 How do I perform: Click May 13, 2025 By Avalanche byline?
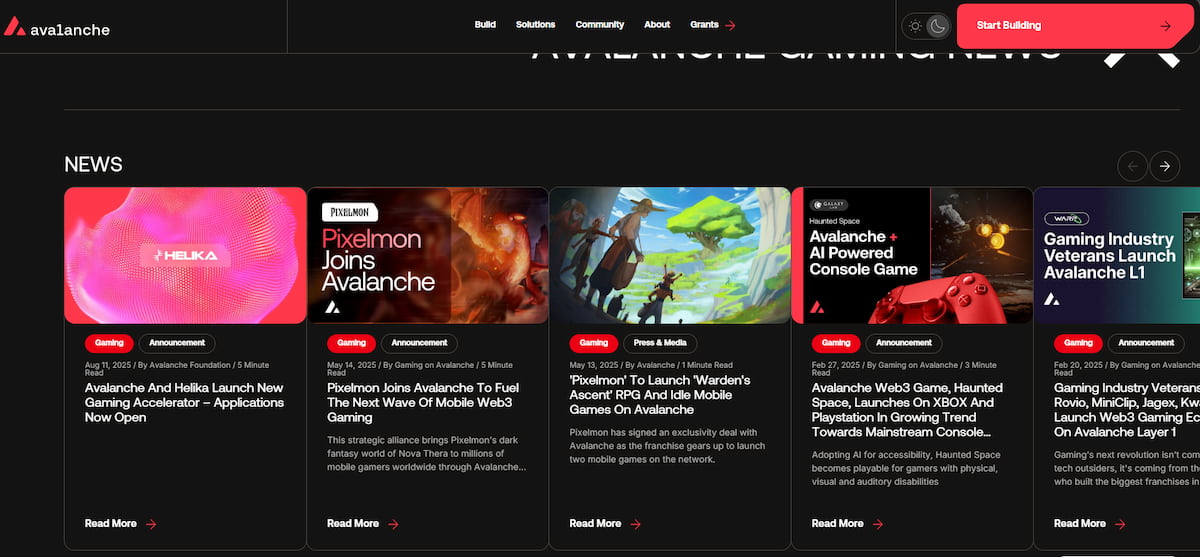tap(651, 365)
